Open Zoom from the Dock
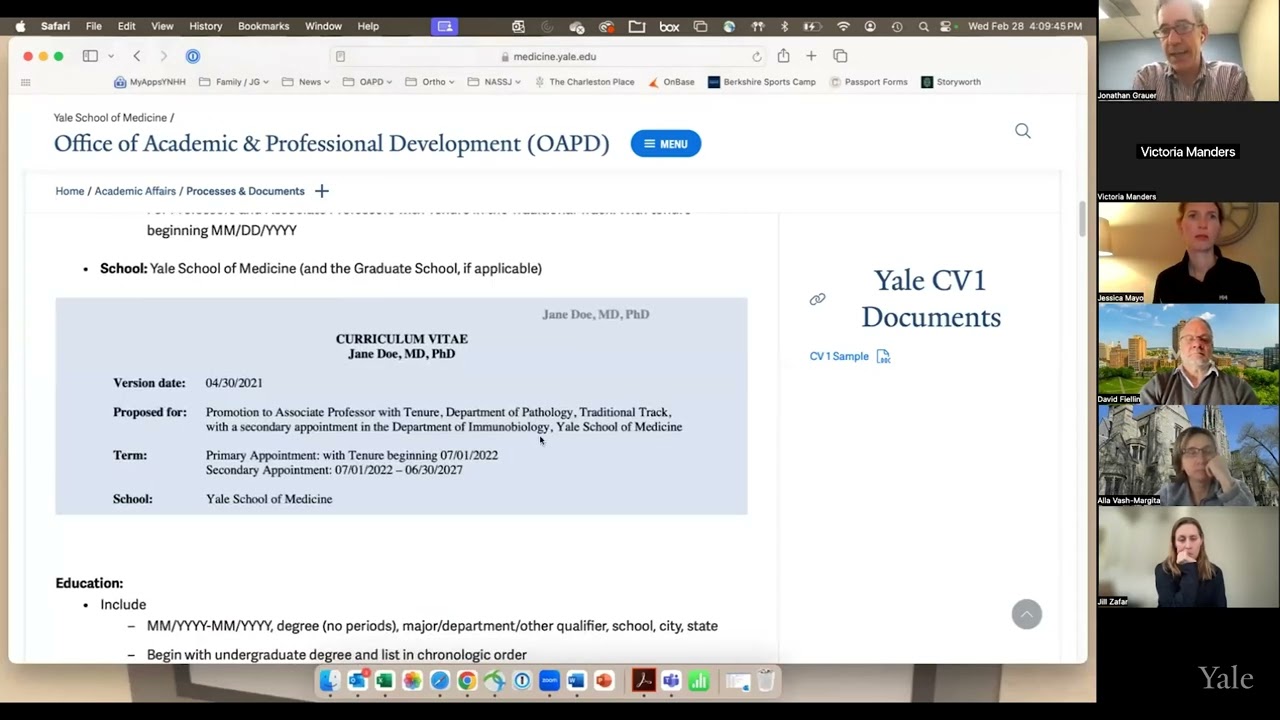 pos(549,681)
